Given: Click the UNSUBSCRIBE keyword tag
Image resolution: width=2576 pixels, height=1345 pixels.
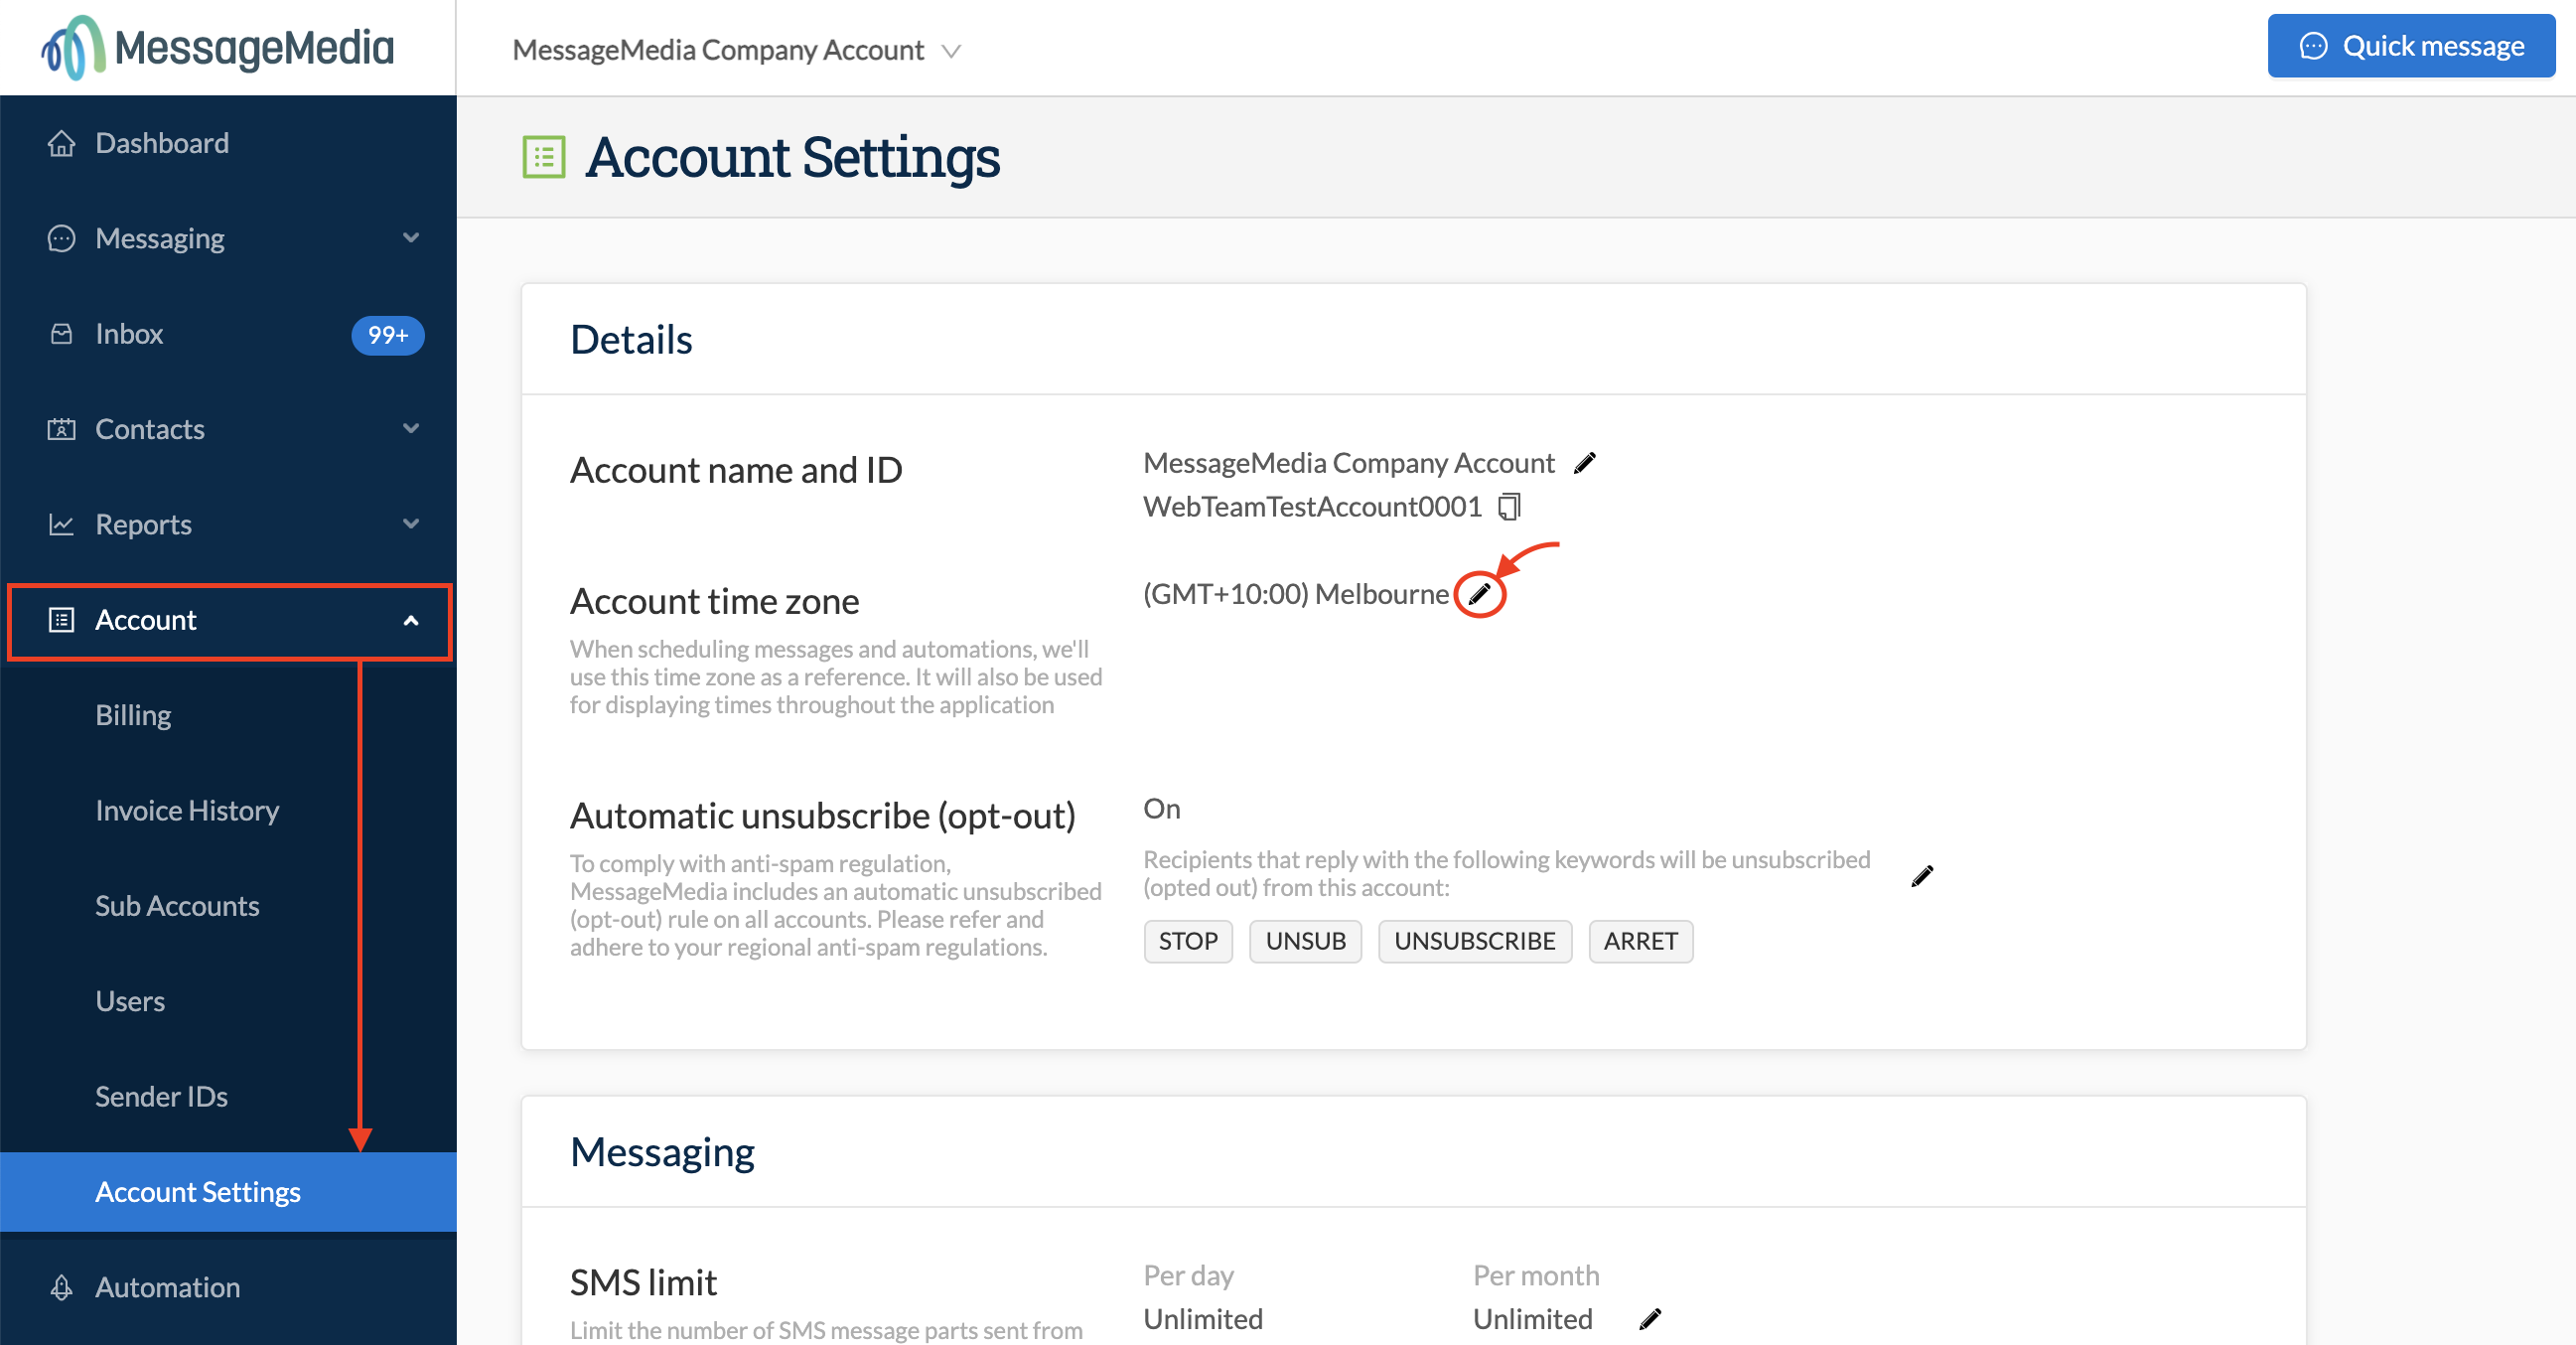Looking at the screenshot, I should tap(1475, 941).
